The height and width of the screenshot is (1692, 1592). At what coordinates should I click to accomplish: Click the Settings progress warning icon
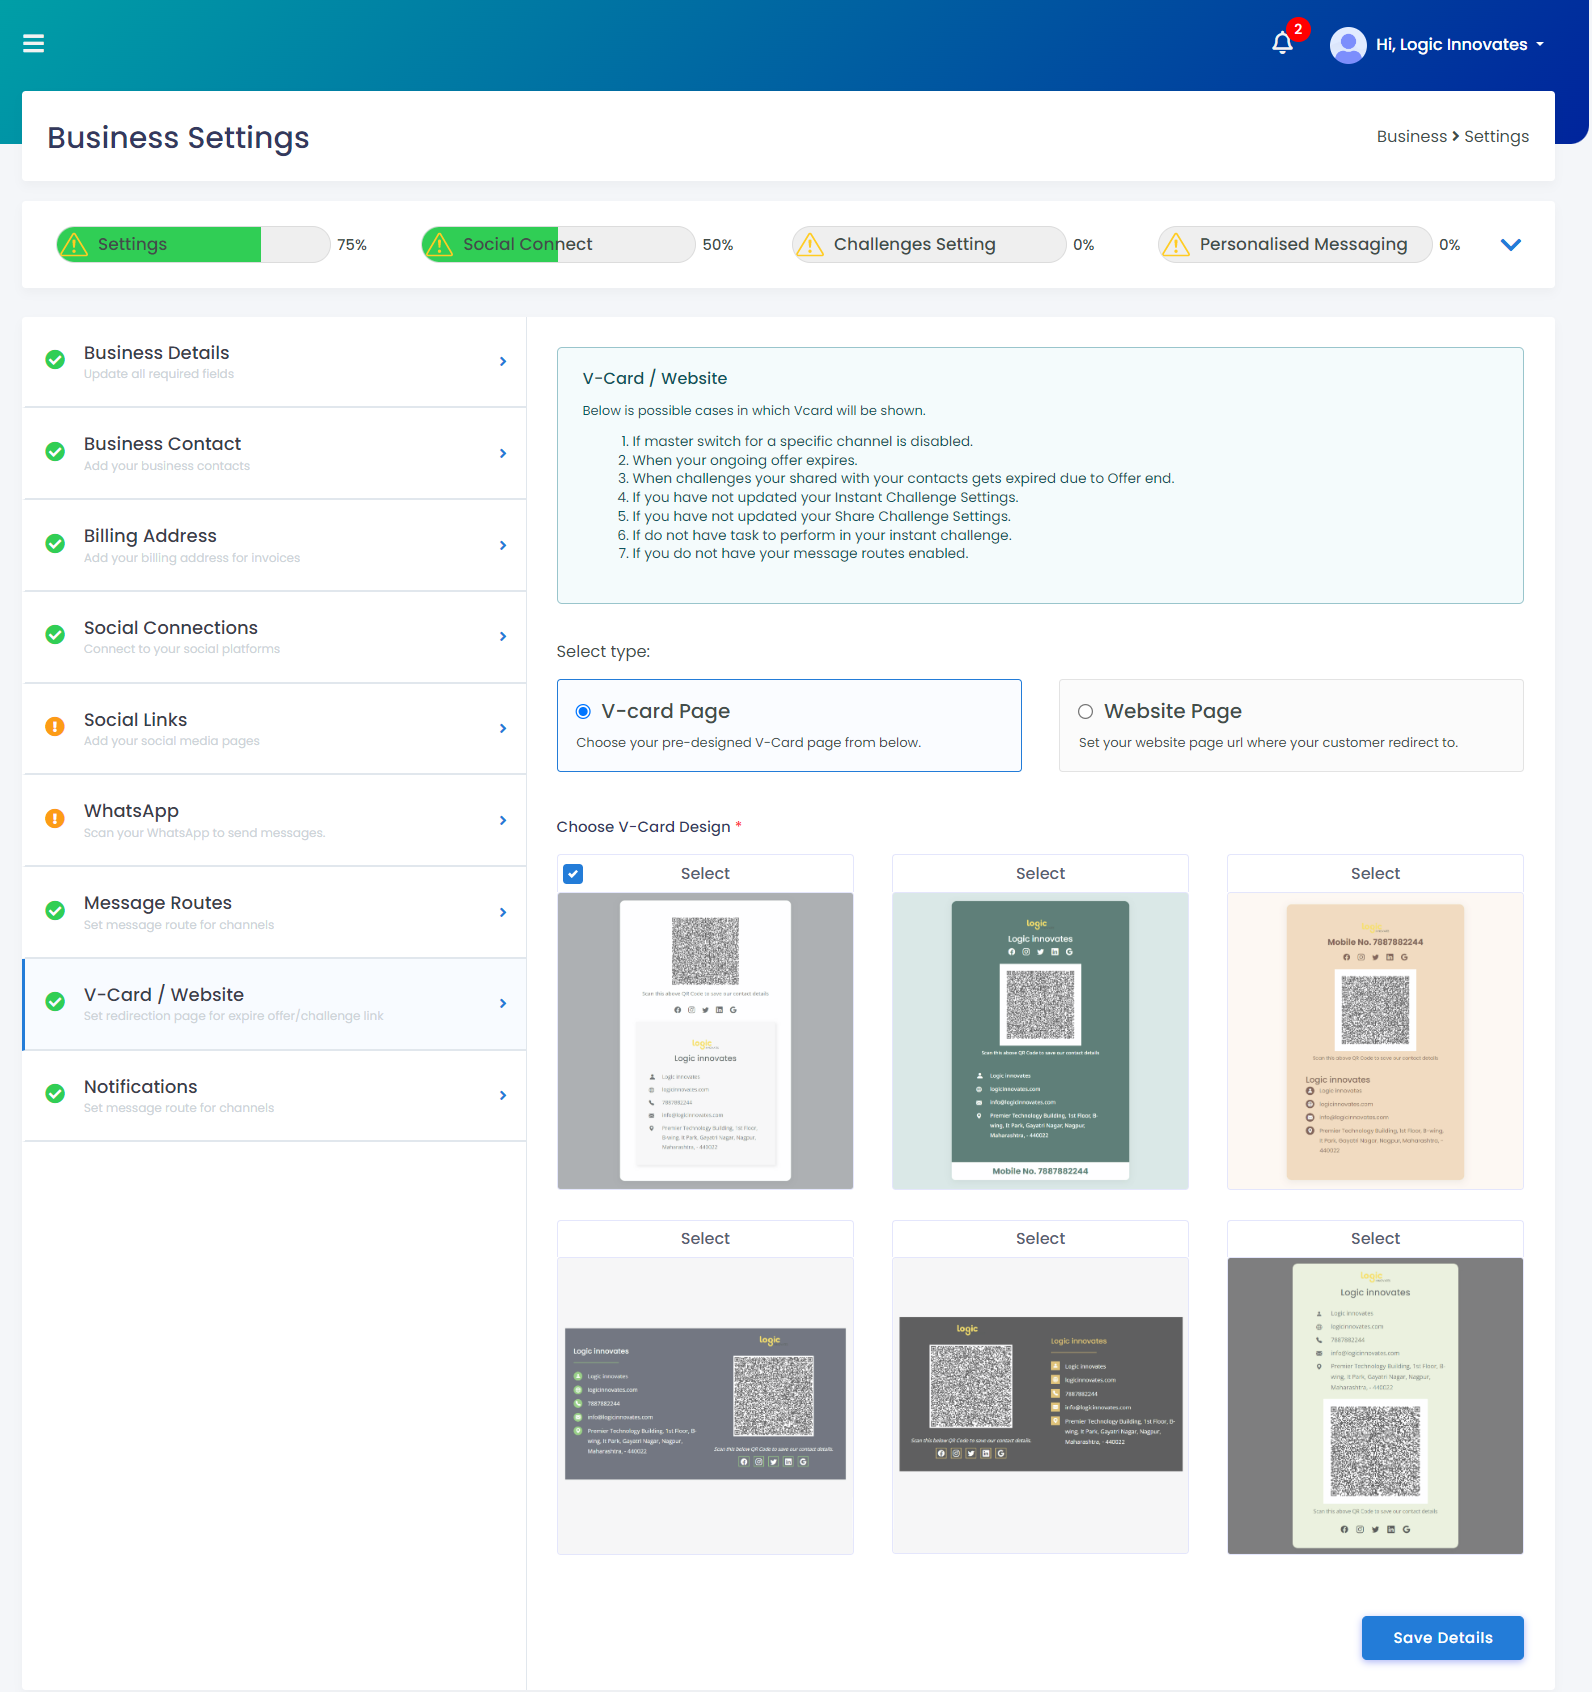coord(74,244)
